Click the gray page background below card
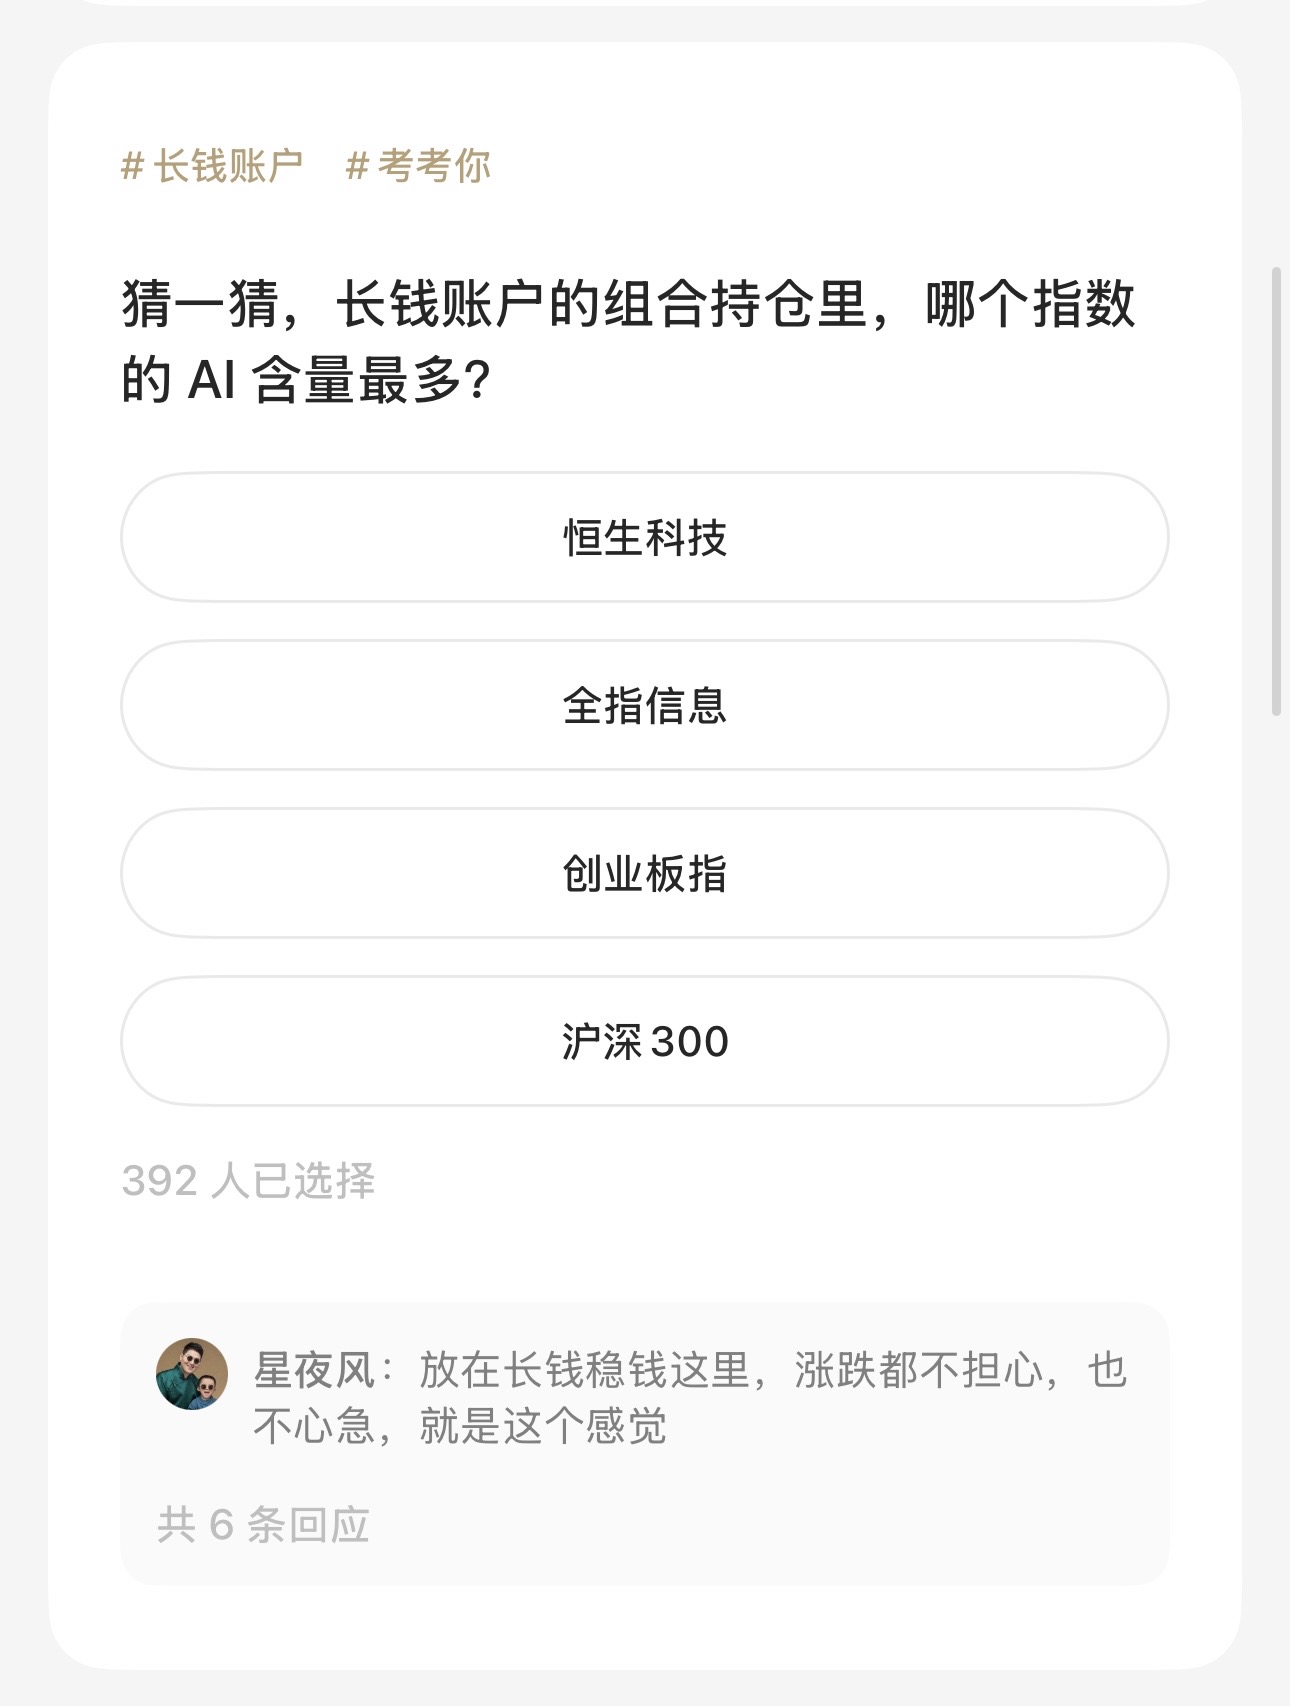Screen dimensions: 1290x1706 (645, 1690)
